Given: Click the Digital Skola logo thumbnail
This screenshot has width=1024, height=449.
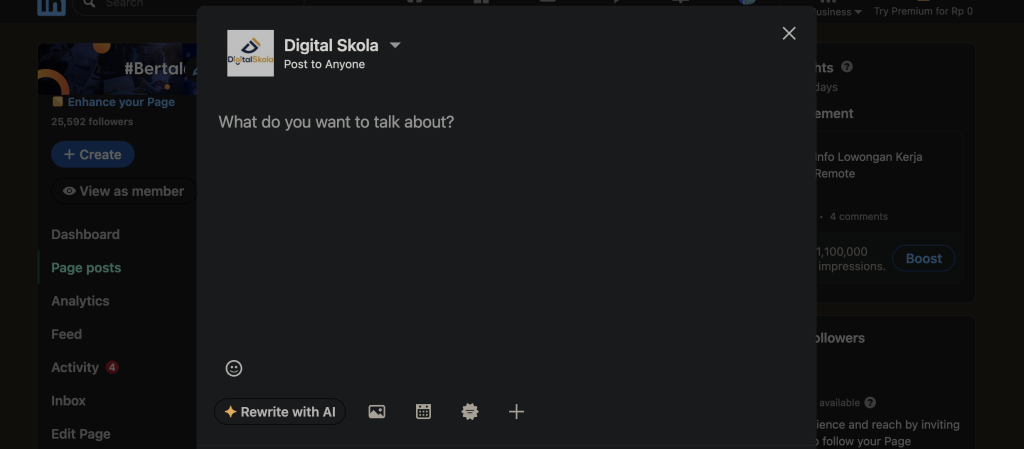Looking at the screenshot, I should [250, 54].
